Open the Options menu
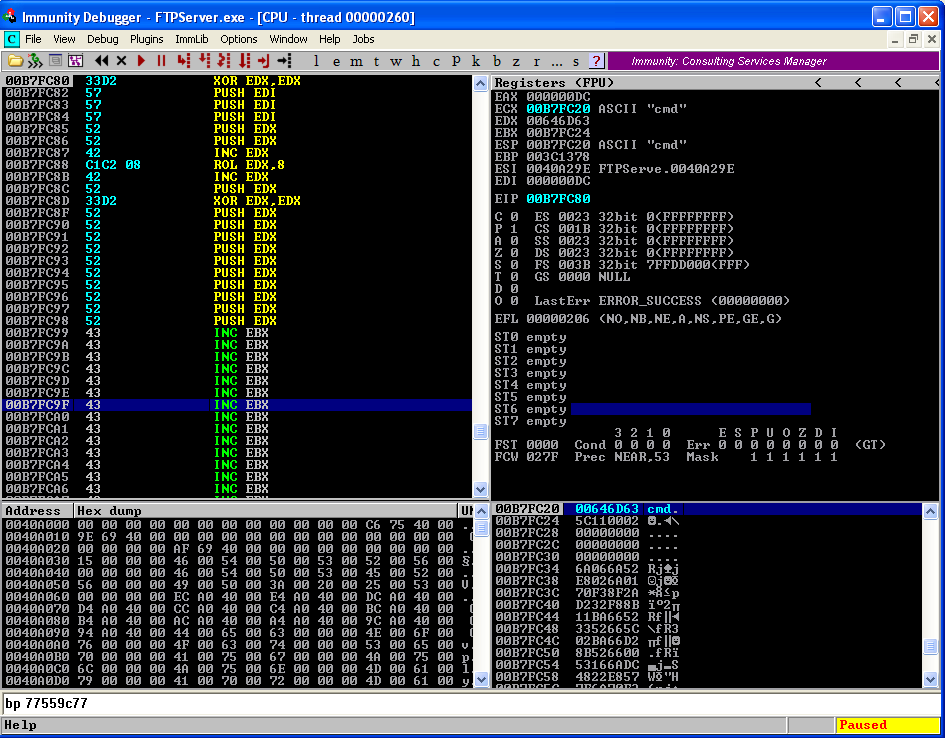Viewport: 945px width, 738px height. [239, 39]
